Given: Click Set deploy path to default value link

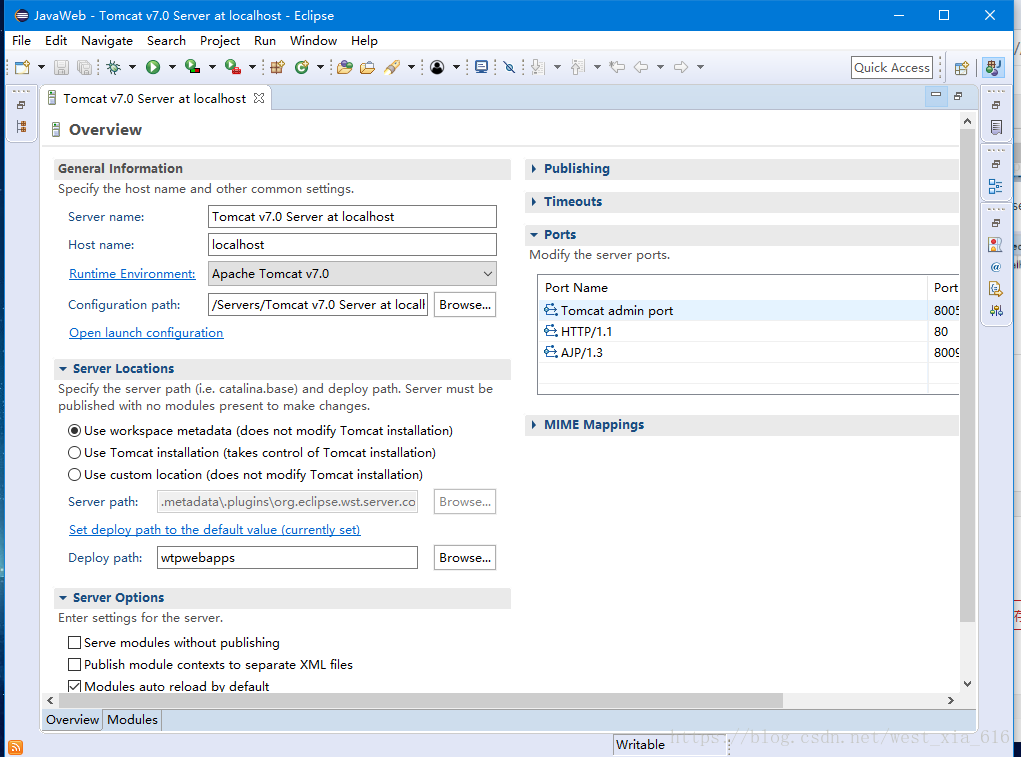Looking at the screenshot, I should point(214,530).
